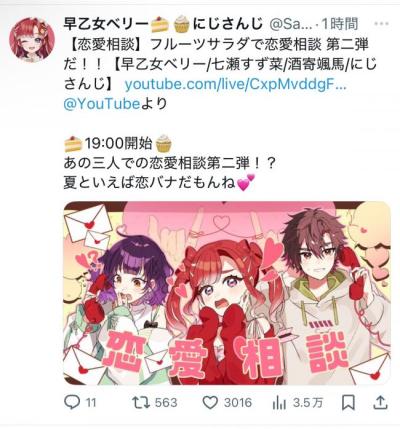This screenshot has height=429, width=400.
Task: Click the @YouTube mention
Action: 101,104
